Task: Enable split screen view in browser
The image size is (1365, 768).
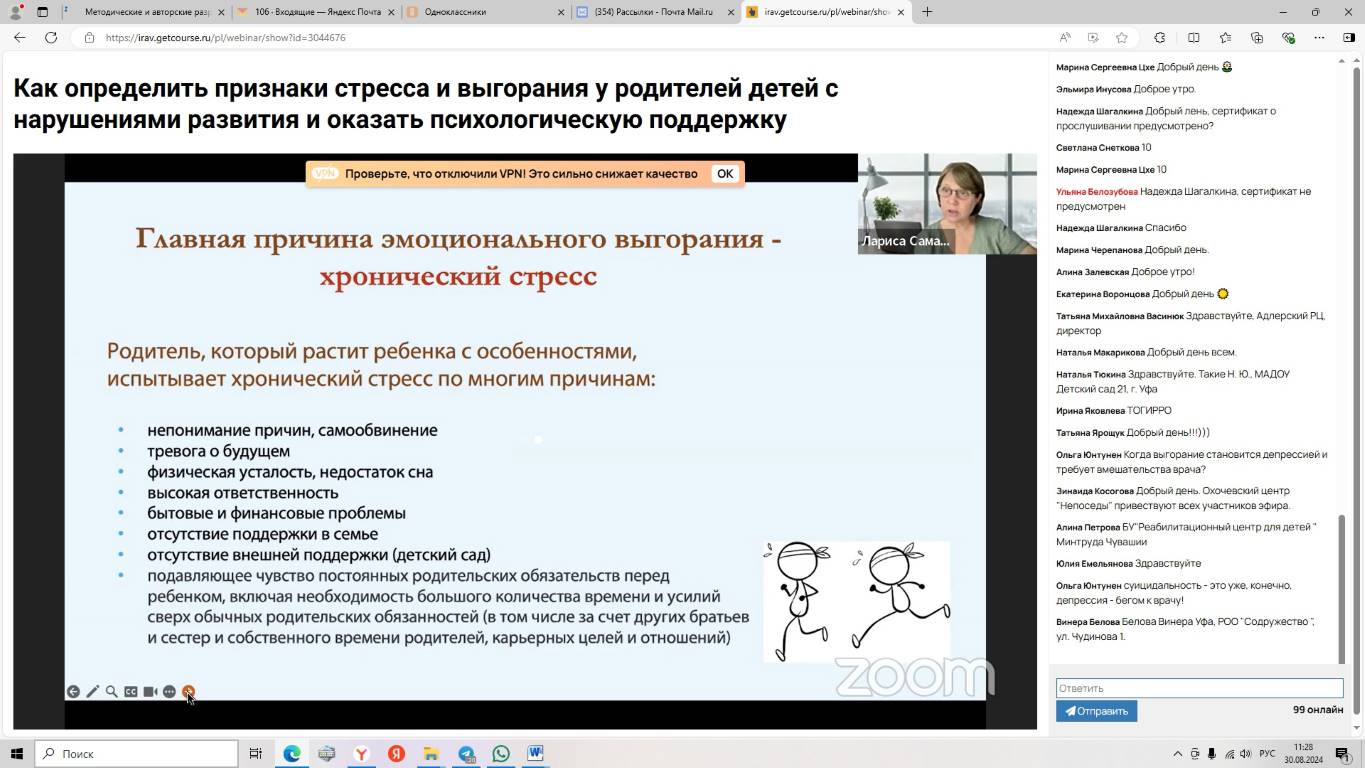Action: click(x=1194, y=38)
